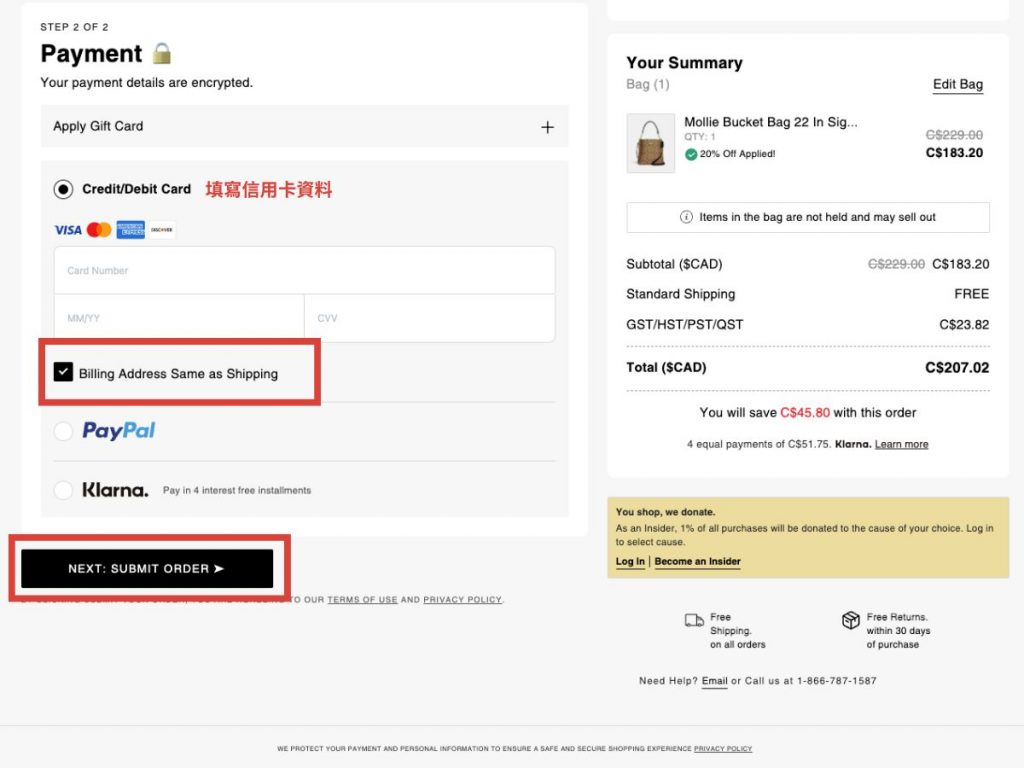Click the CVV input field

pyautogui.click(x=429, y=318)
